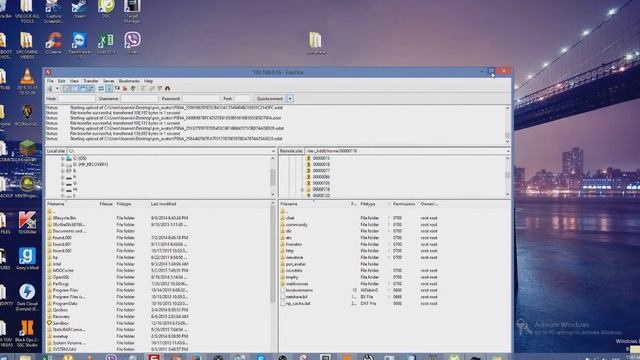Open the Help menu

click(x=148, y=81)
